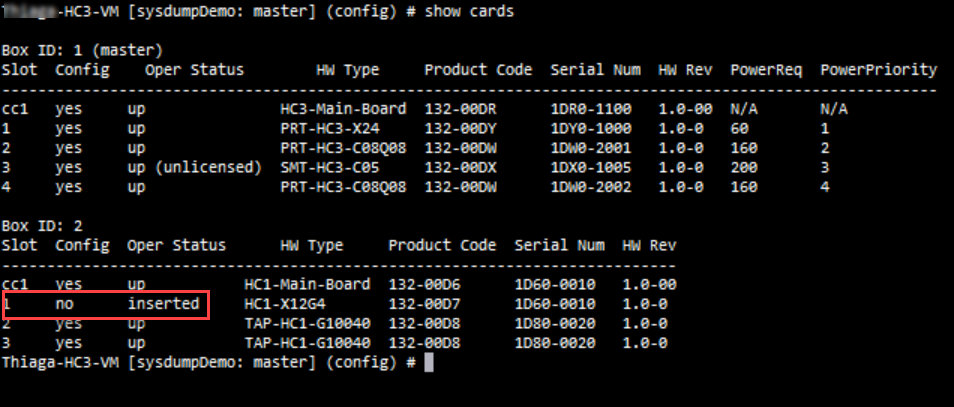Click the PowerPriority column header
This screenshot has width=954, height=407.
pyautogui.click(x=879, y=70)
